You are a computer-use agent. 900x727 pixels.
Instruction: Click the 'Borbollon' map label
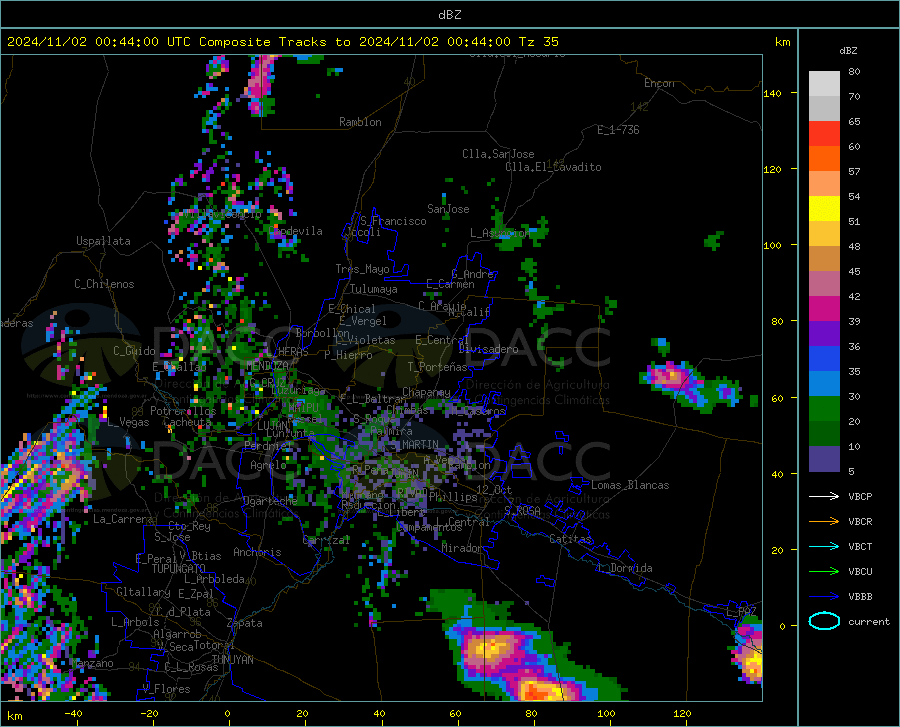[323, 333]
